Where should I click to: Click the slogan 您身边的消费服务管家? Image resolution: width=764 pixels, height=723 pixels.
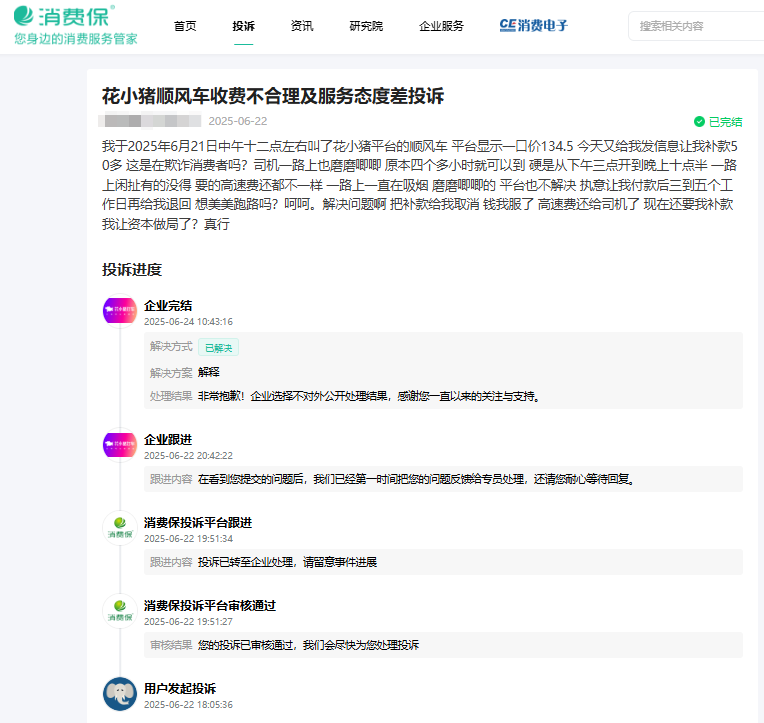[76, 39]
